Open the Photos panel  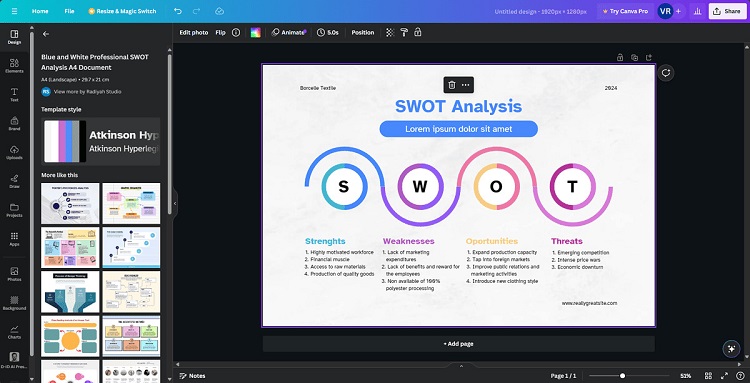(x=14, y=274)
